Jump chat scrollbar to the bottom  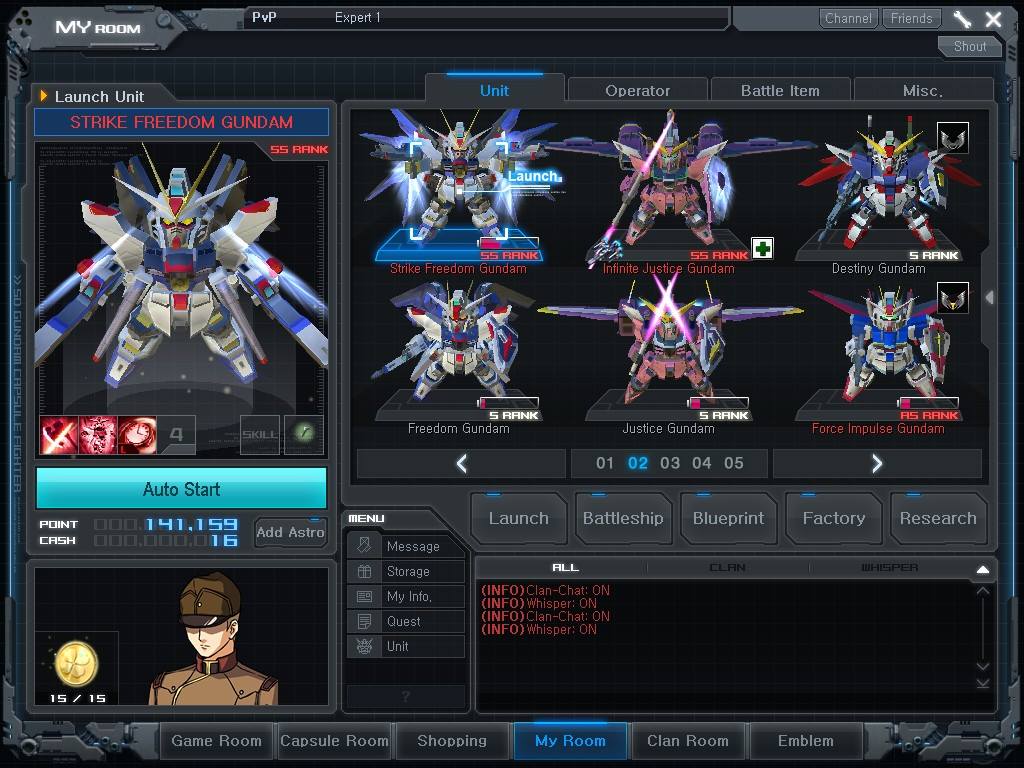983,684
